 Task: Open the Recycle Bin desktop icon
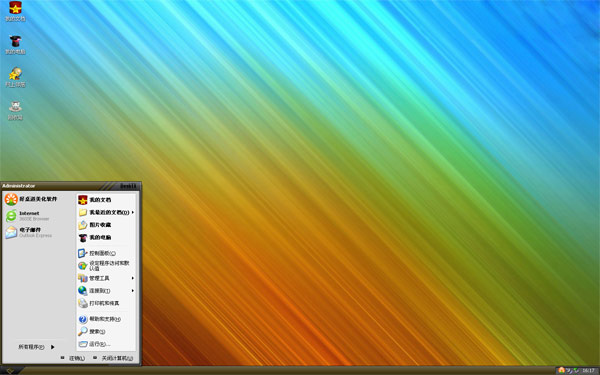pos(15,110)
